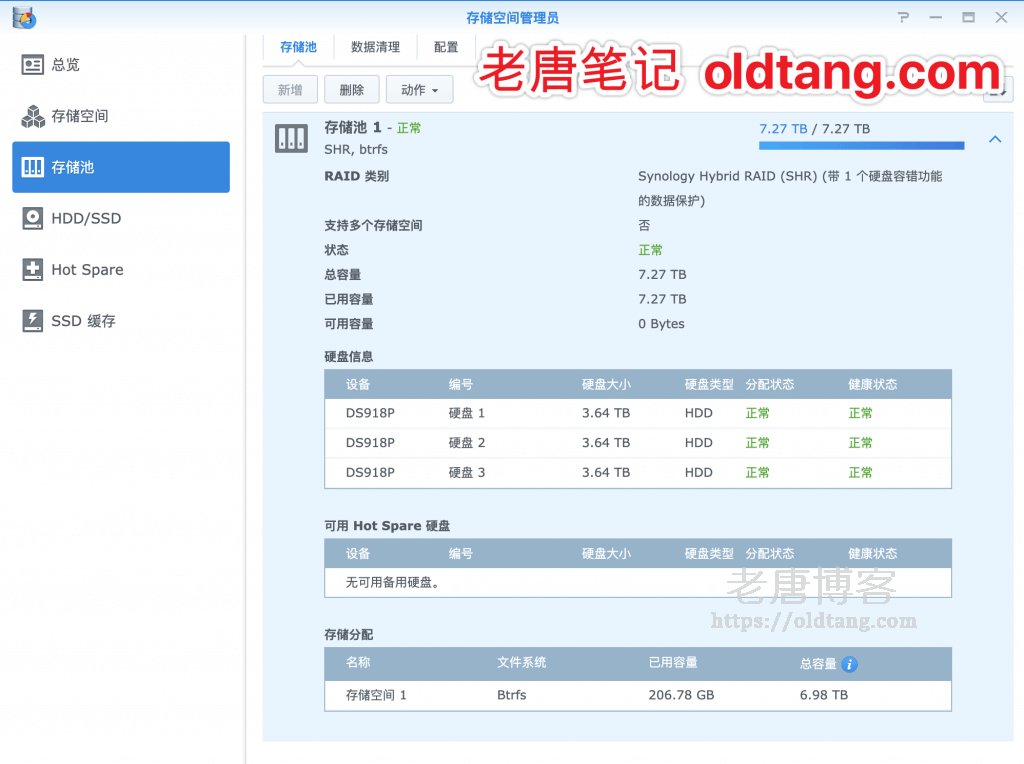
Task: Click the SHR, btrfs subtitle
Action: tap(356, 150)
